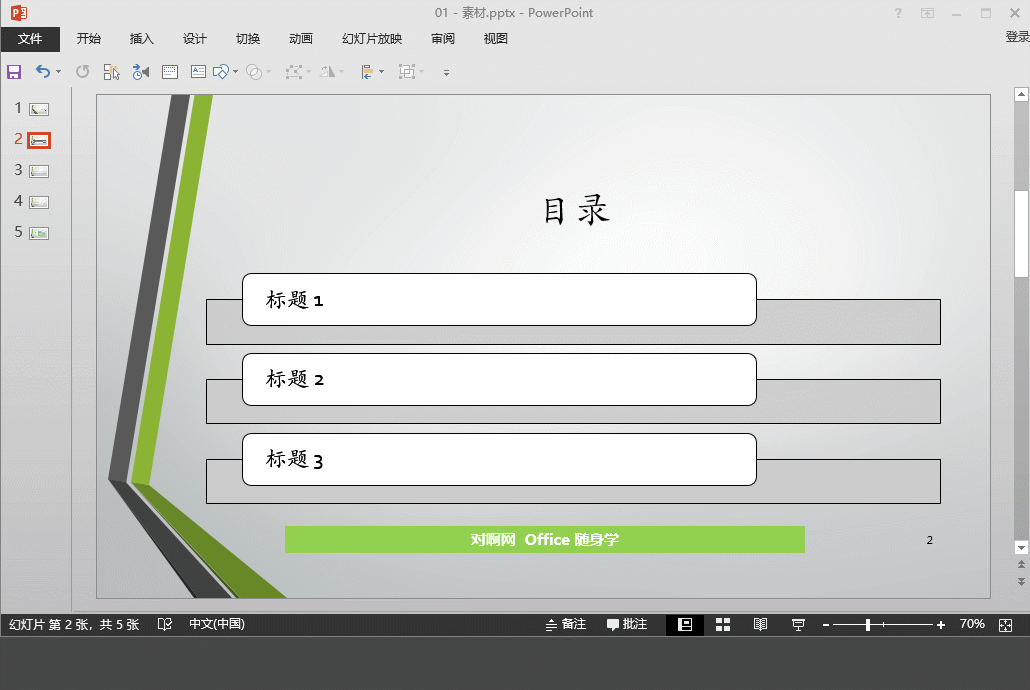1030x690 pixels.
Task: Open Reading View from the status bar
Action: (760, 624)
